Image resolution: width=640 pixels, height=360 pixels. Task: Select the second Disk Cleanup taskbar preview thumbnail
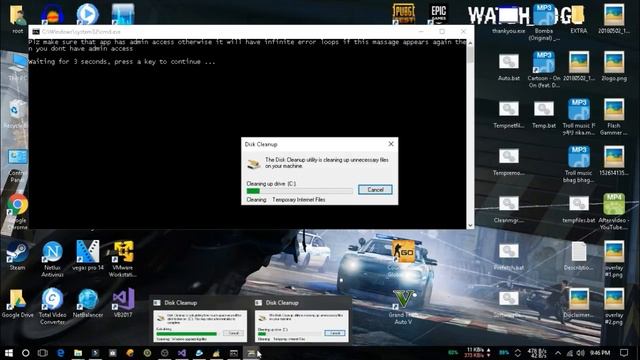click(x=302, y=321)
